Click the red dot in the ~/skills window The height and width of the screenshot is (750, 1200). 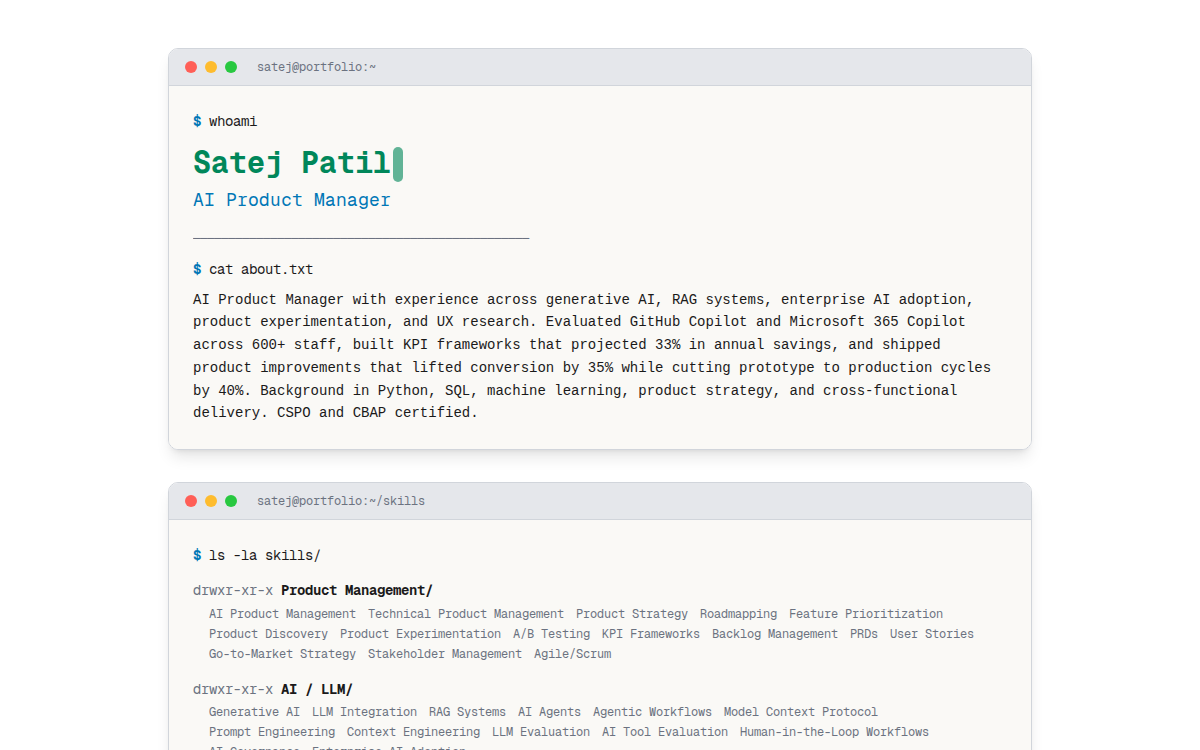coord(191,501)
